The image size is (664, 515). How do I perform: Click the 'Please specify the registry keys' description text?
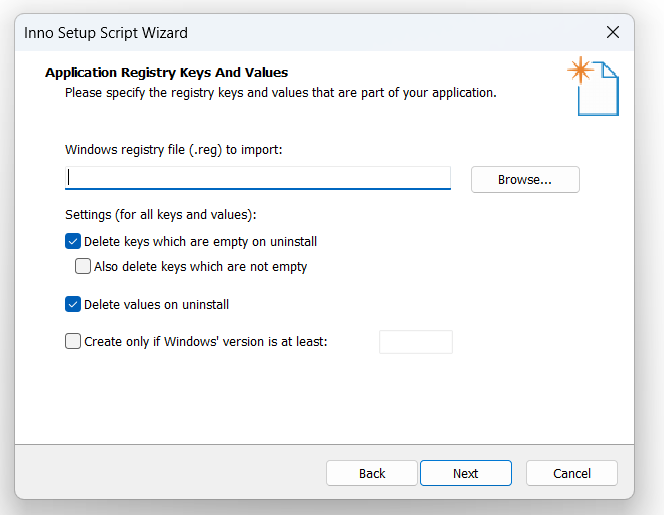tap(280, 93)
